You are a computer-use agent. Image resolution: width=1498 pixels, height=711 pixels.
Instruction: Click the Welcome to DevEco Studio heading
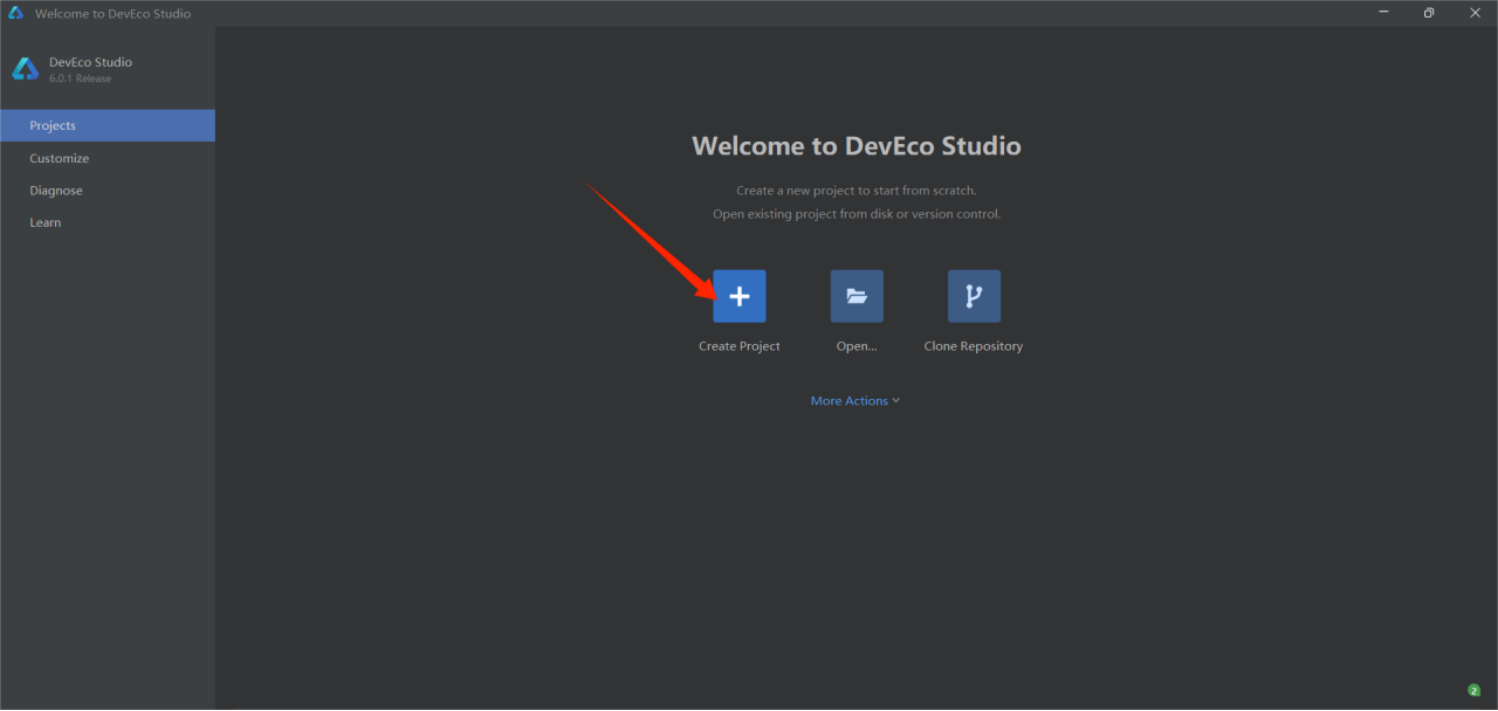tap(857, 146)
